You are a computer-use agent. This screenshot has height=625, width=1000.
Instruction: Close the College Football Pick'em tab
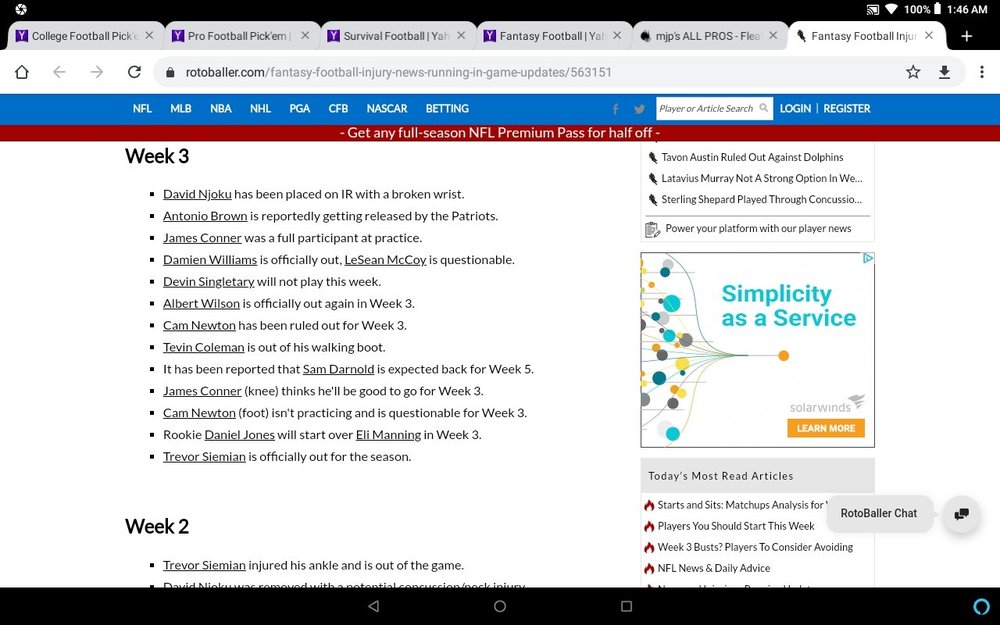pyautogui.click(x=149, y=36)
